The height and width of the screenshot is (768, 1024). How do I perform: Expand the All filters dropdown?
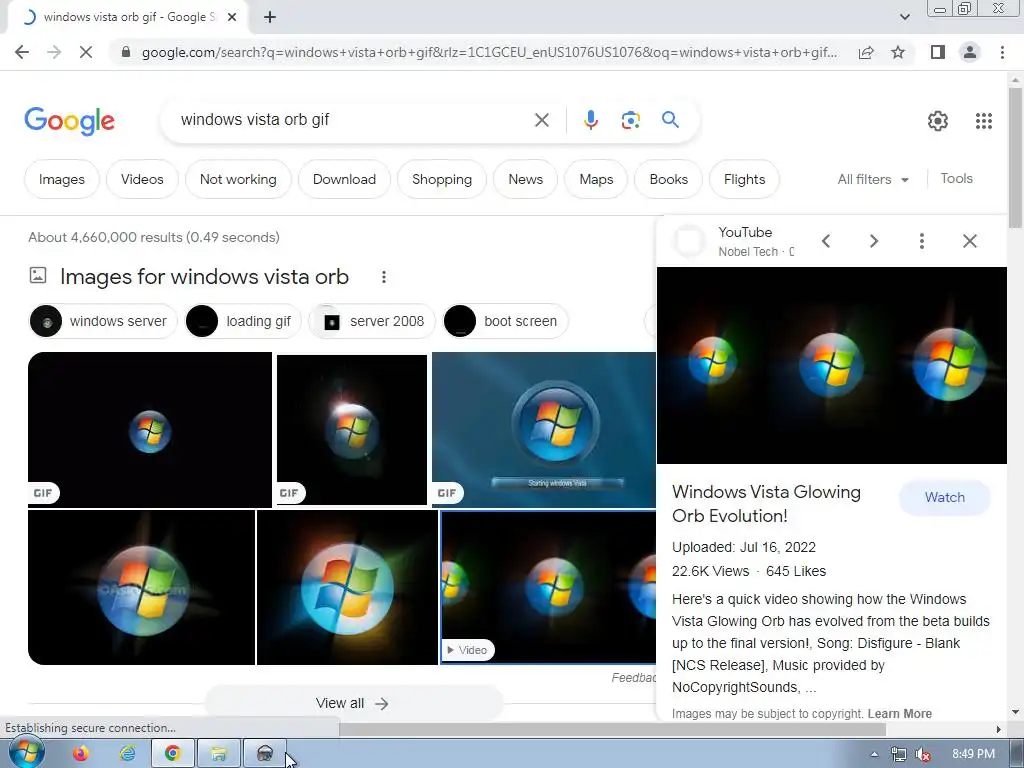(872, 179)
